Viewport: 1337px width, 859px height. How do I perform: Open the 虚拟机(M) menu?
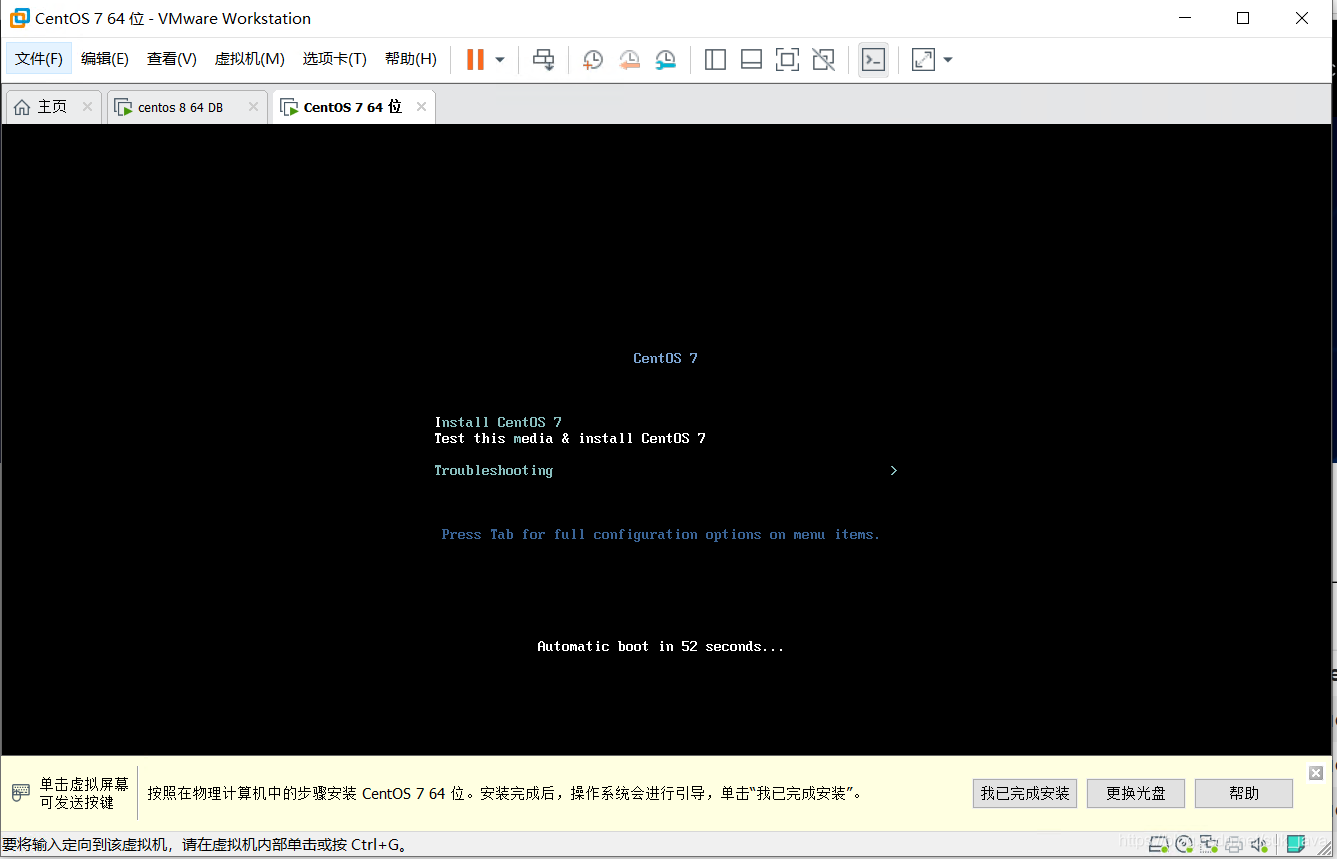coord(250,59)
